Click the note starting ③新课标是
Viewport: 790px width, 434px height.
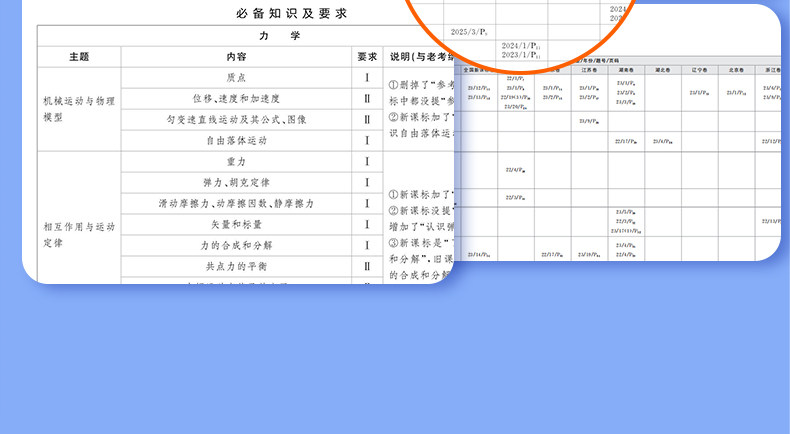point(421,259)
